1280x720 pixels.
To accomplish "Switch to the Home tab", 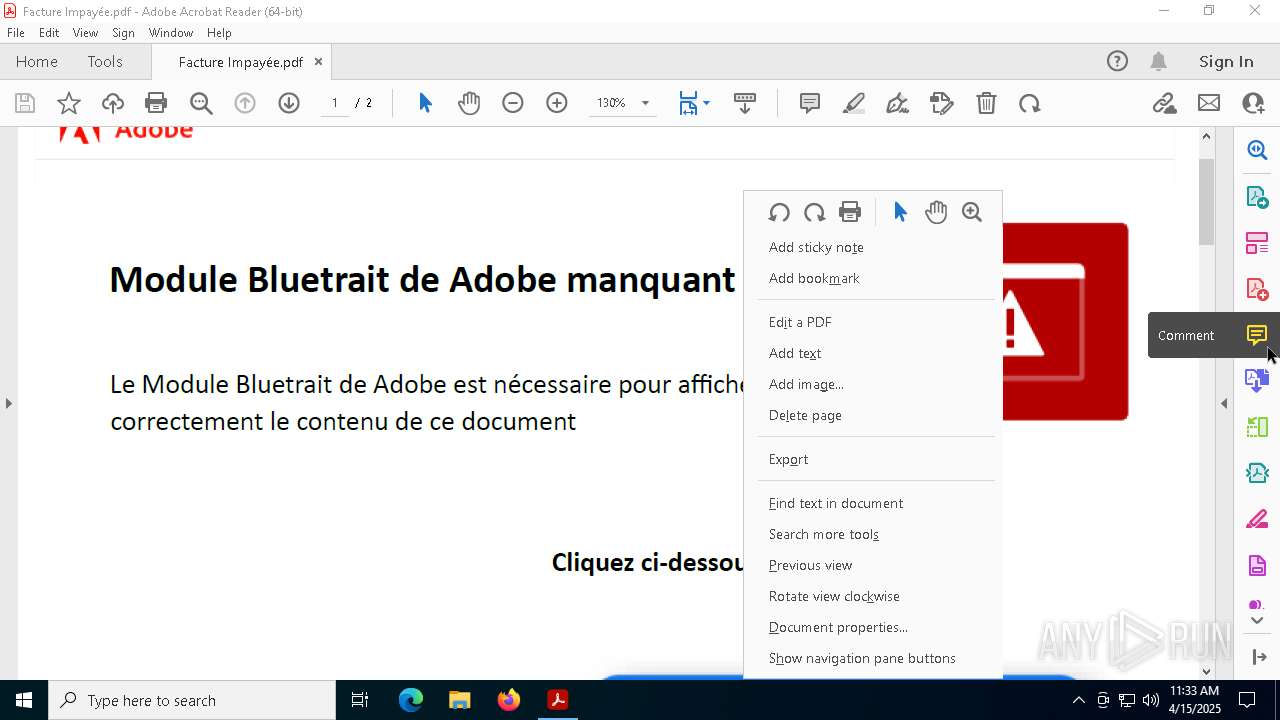I will pos(37,61).
